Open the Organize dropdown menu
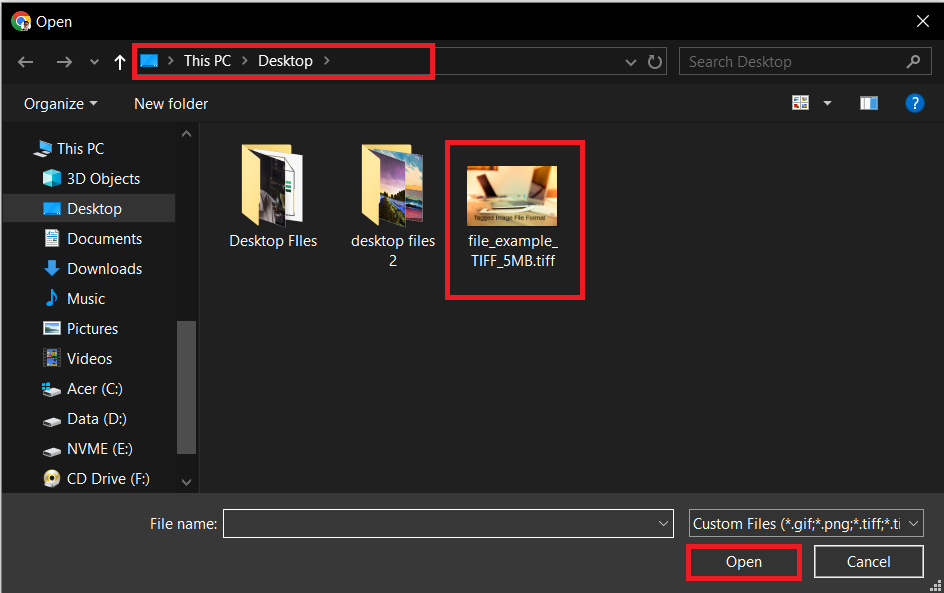This screenshot has width=944, height=593. coord(60,103)
